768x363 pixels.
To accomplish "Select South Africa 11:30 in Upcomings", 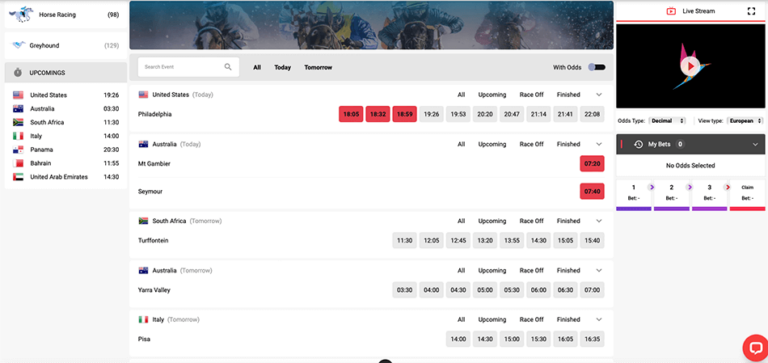I will 66,122.
